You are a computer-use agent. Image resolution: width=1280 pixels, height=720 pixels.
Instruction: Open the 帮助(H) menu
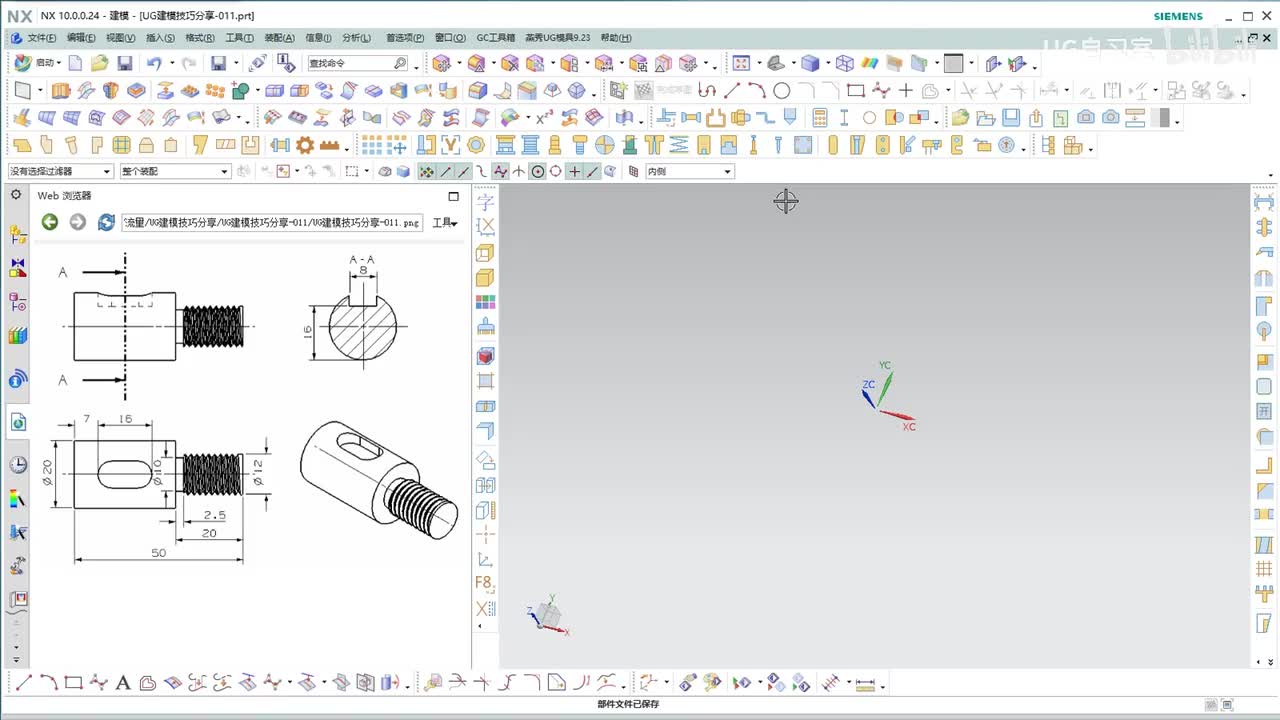(616, 38)
